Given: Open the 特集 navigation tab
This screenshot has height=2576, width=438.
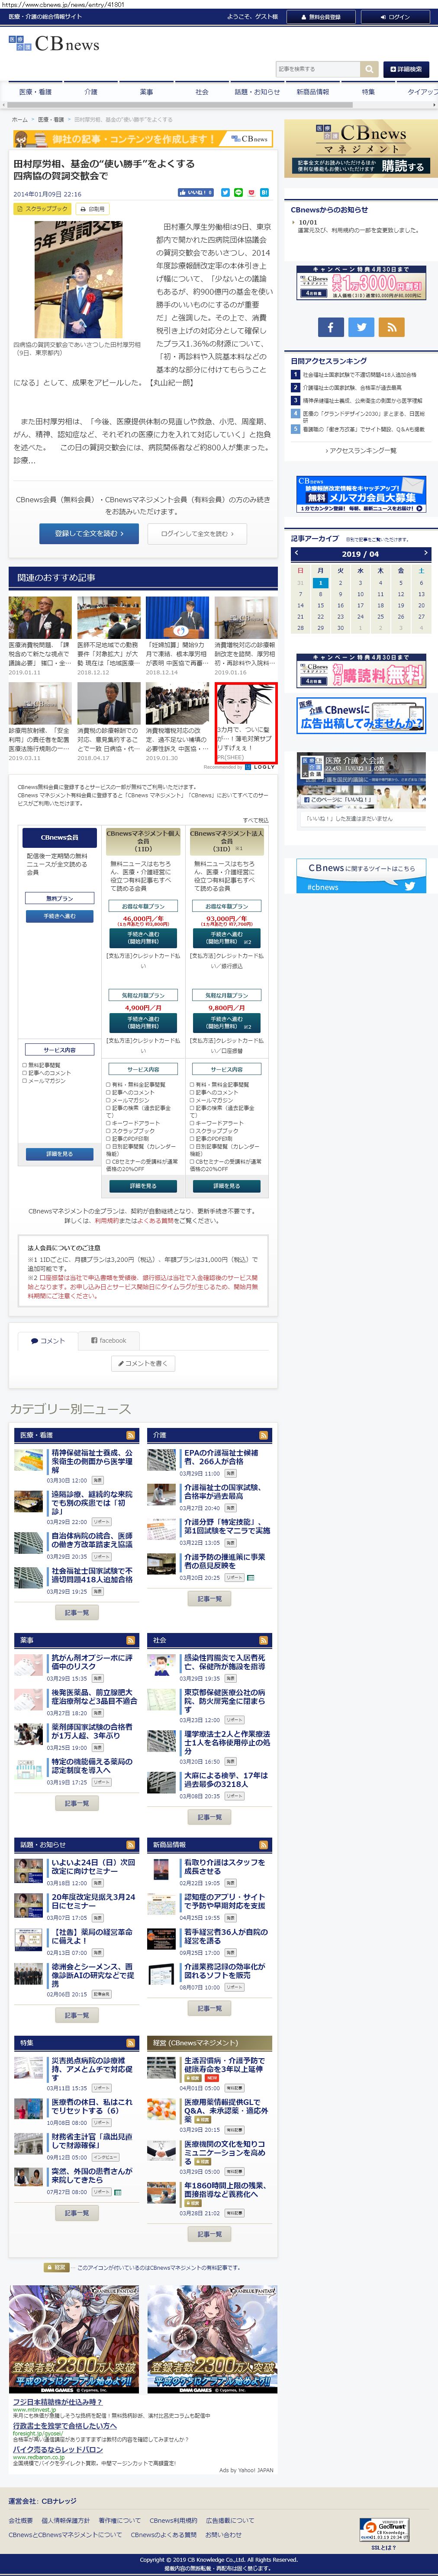Looking at the screenshot, I should (368, 92).
